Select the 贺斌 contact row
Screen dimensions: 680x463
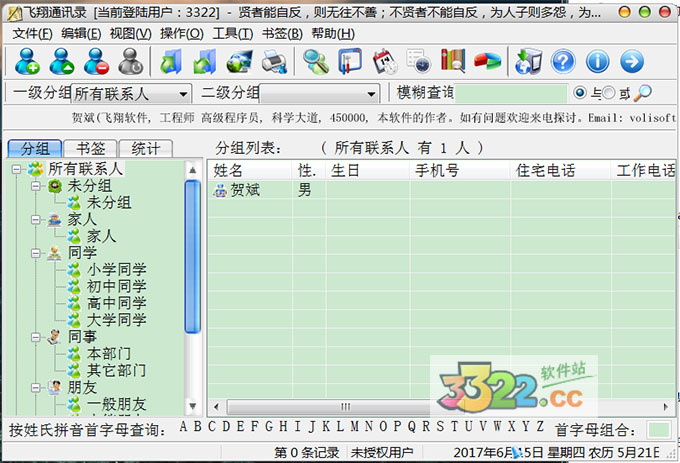click(x=441, y=190)
